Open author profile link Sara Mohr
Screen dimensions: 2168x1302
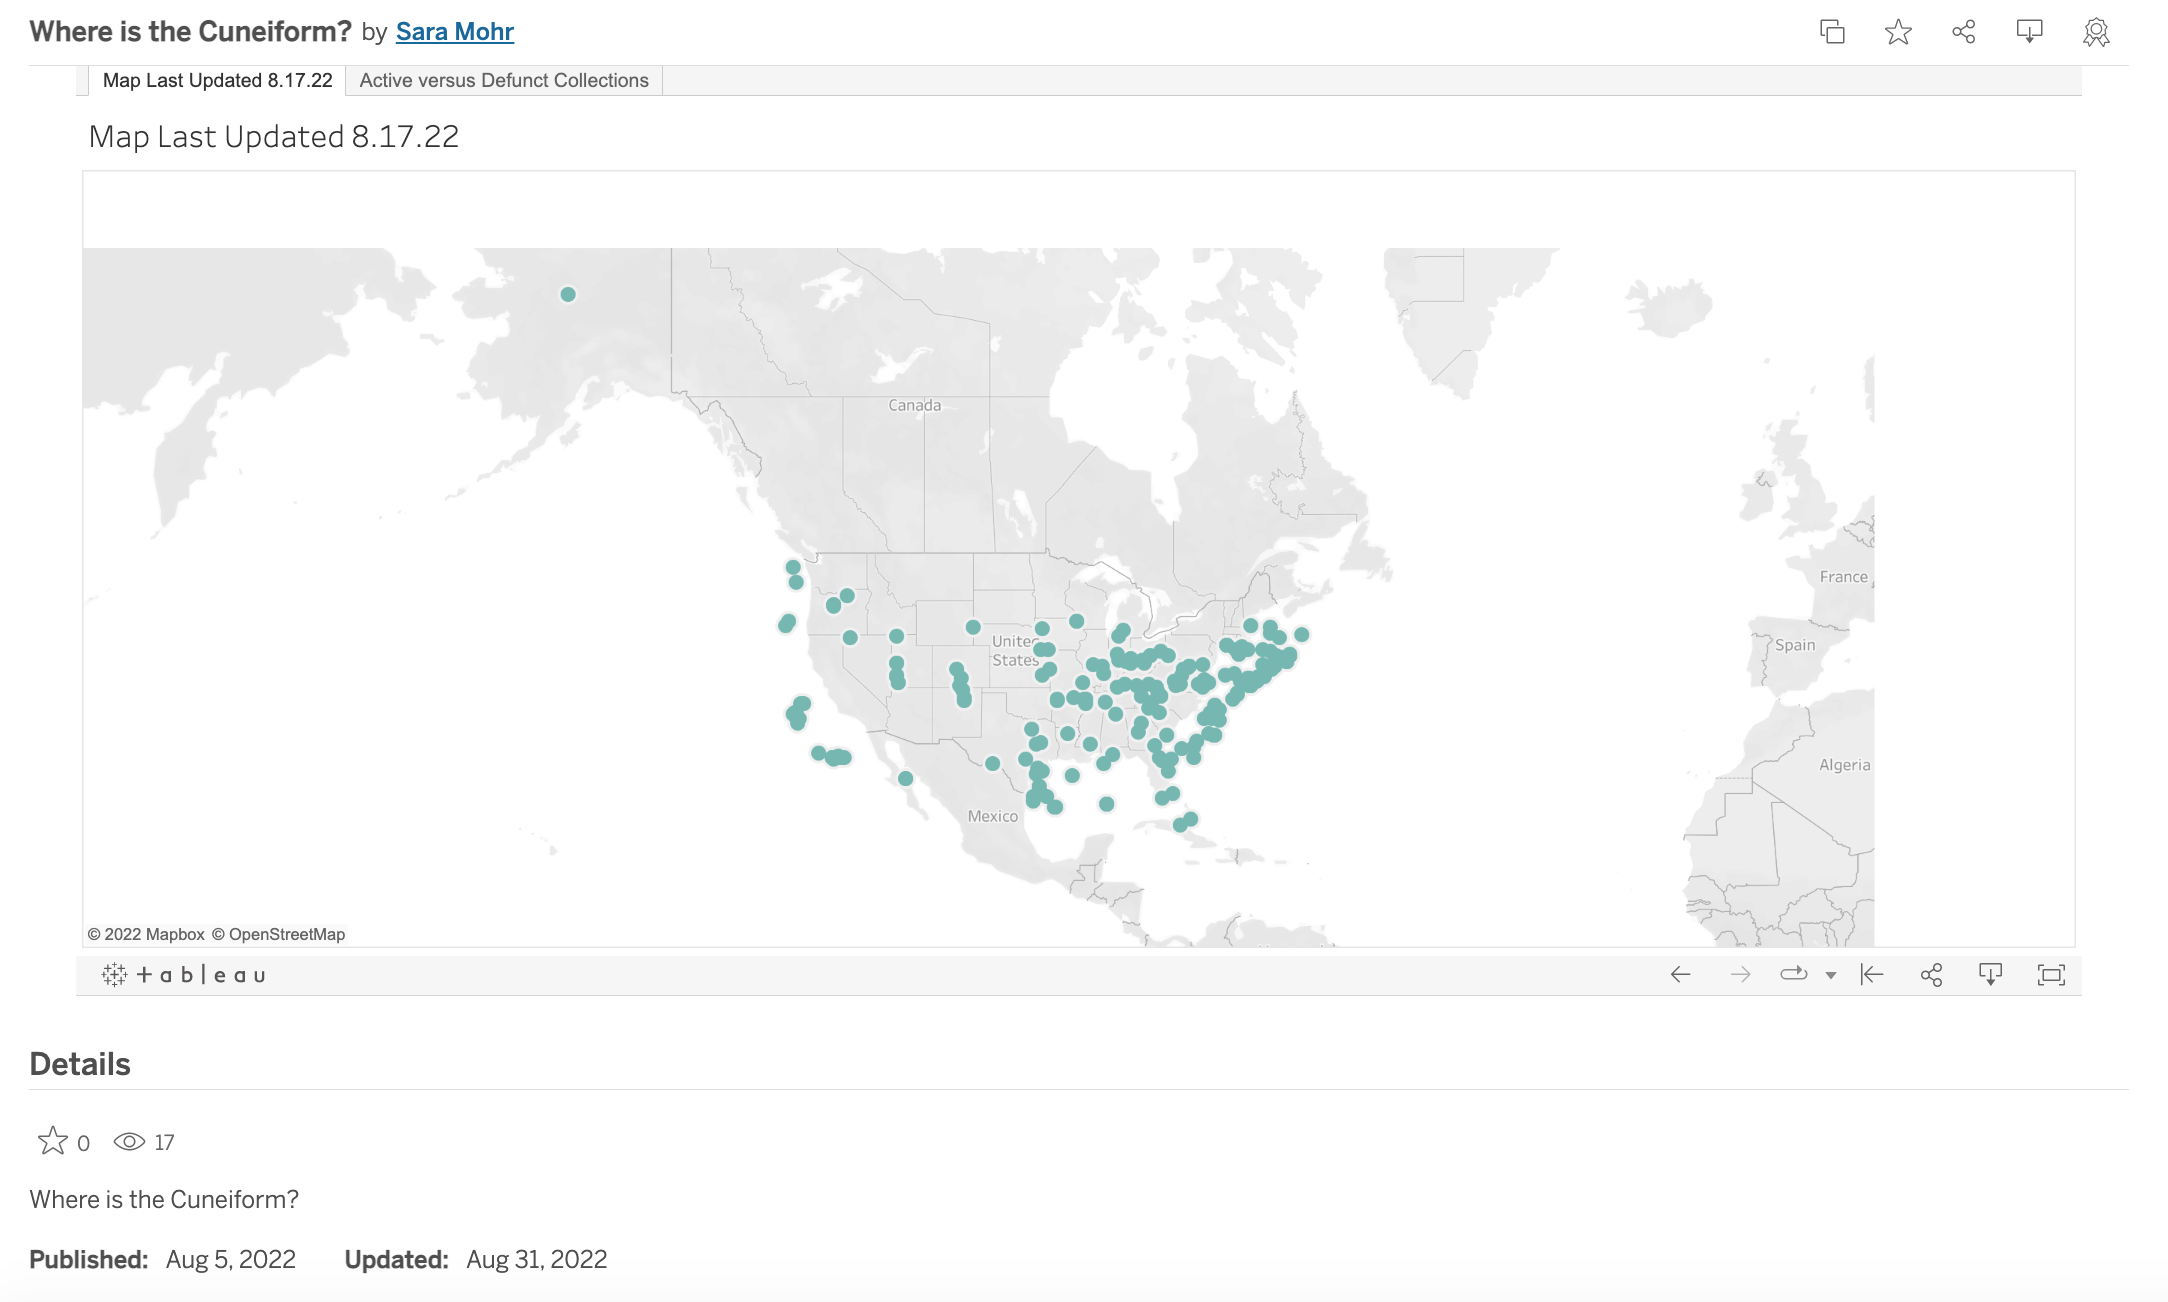tap(454, 32)
